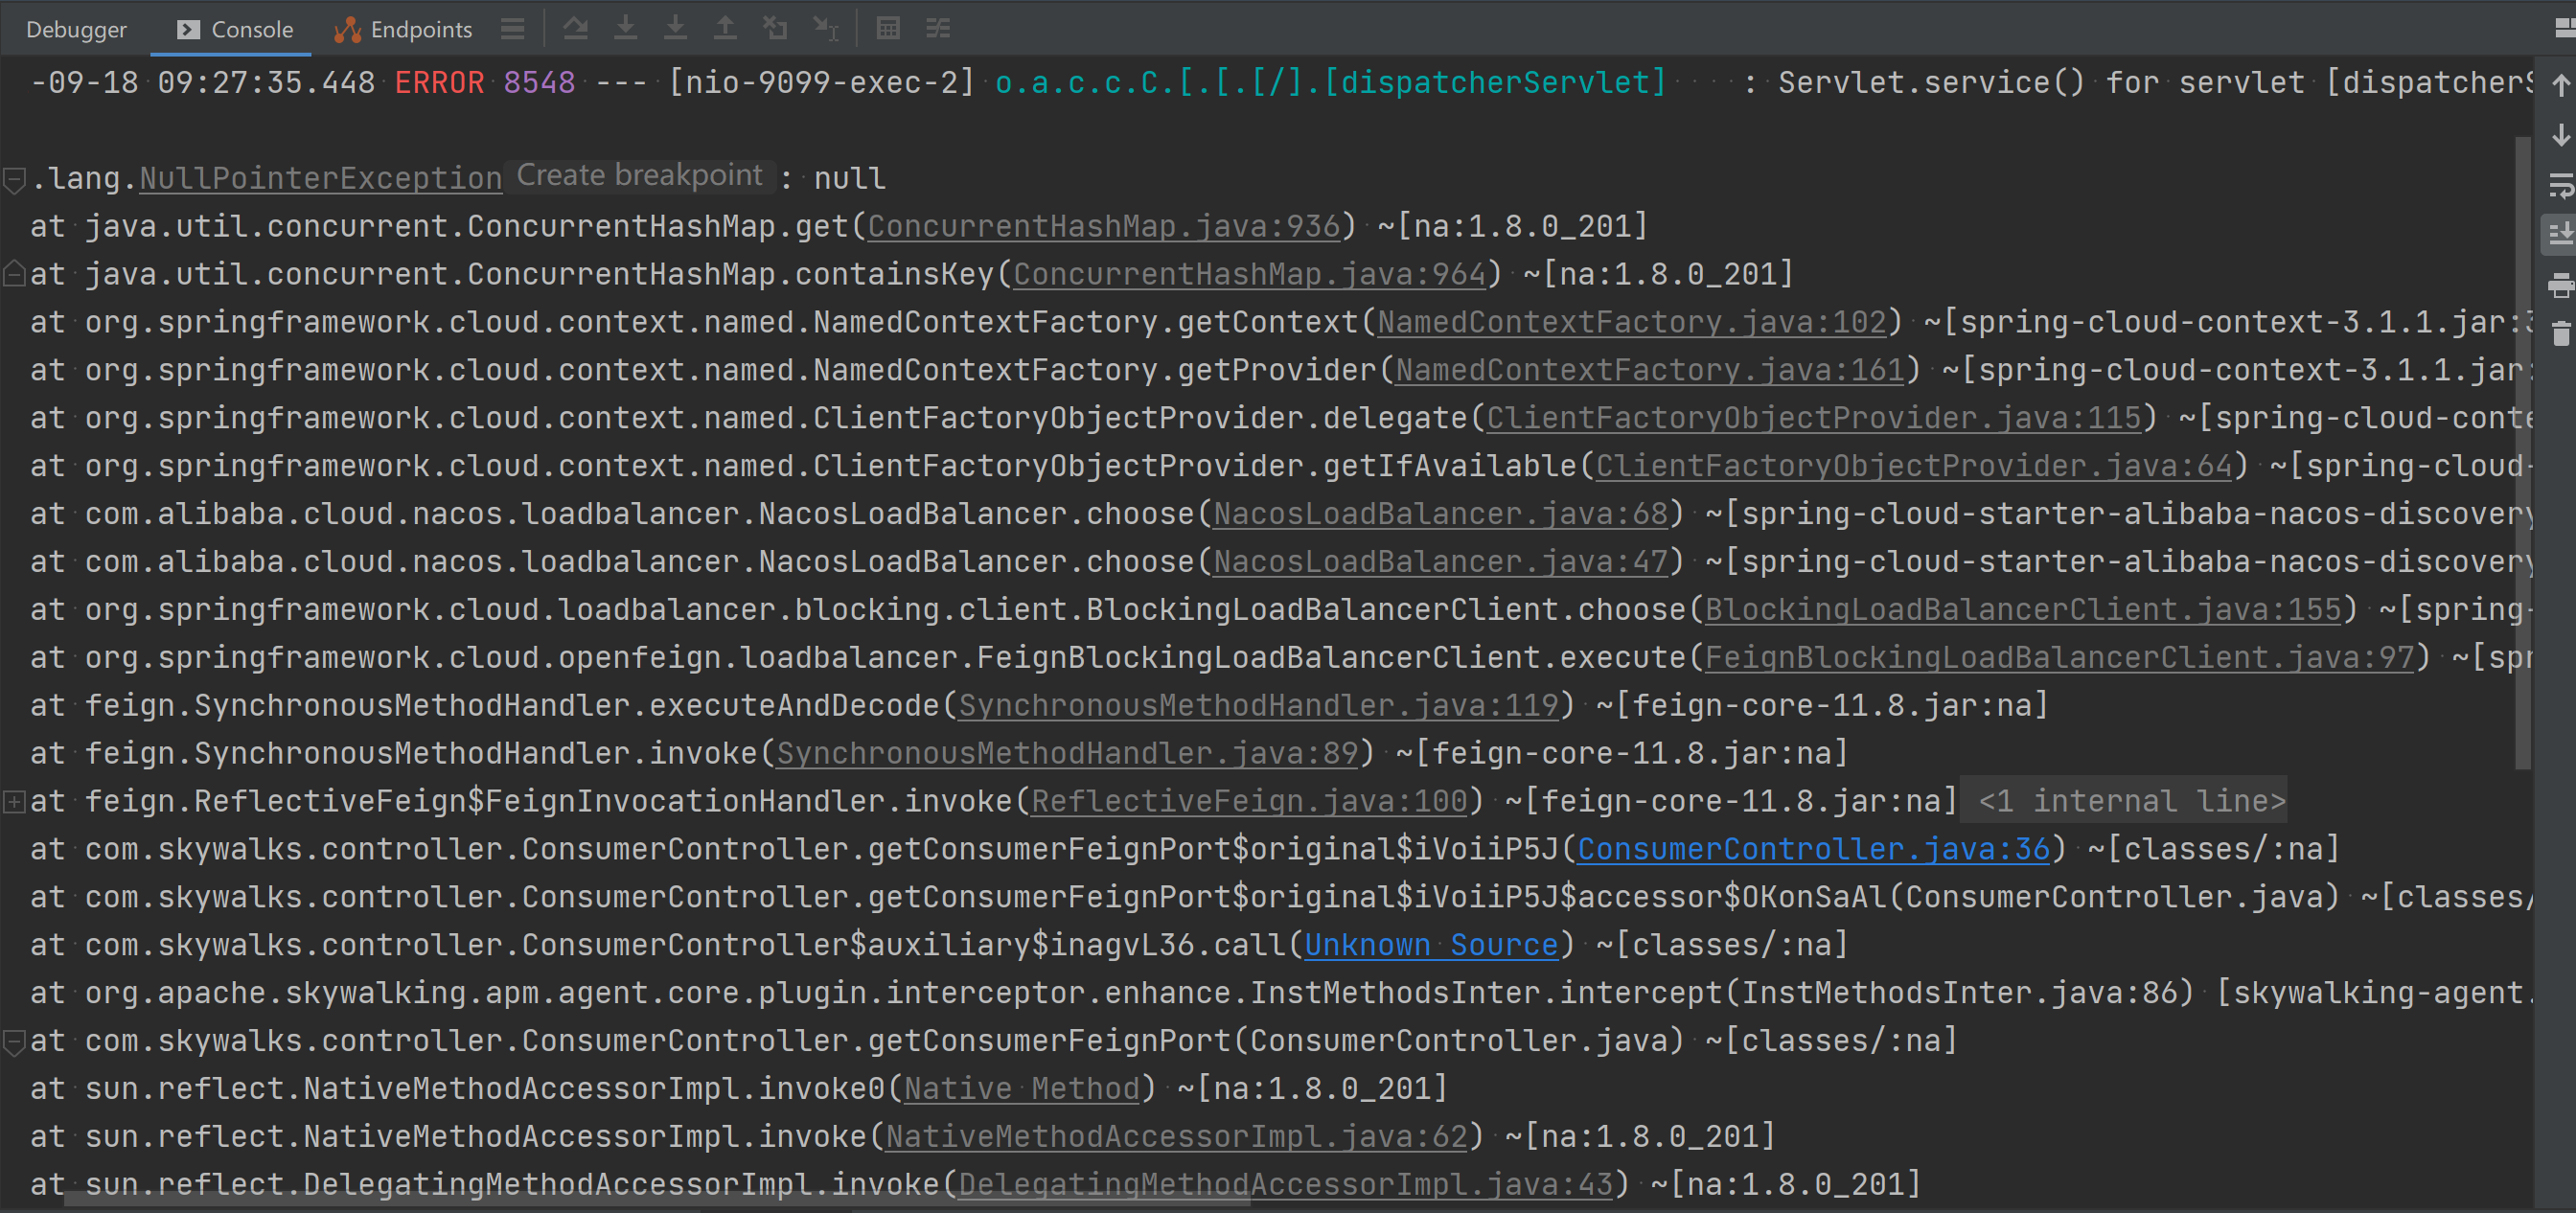Toggle scroll to end of console
The height and width of the screenshot is (1213, 2576).
click(2560, 235)
